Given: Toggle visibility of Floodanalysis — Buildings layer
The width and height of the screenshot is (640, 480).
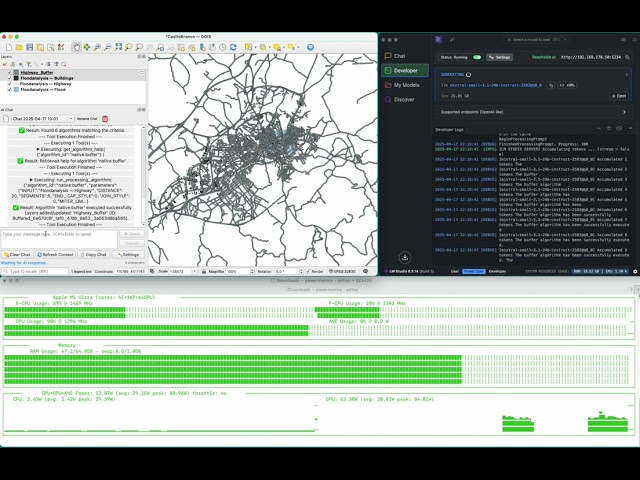Looking at the screenshot, I should tap(9, 78).
